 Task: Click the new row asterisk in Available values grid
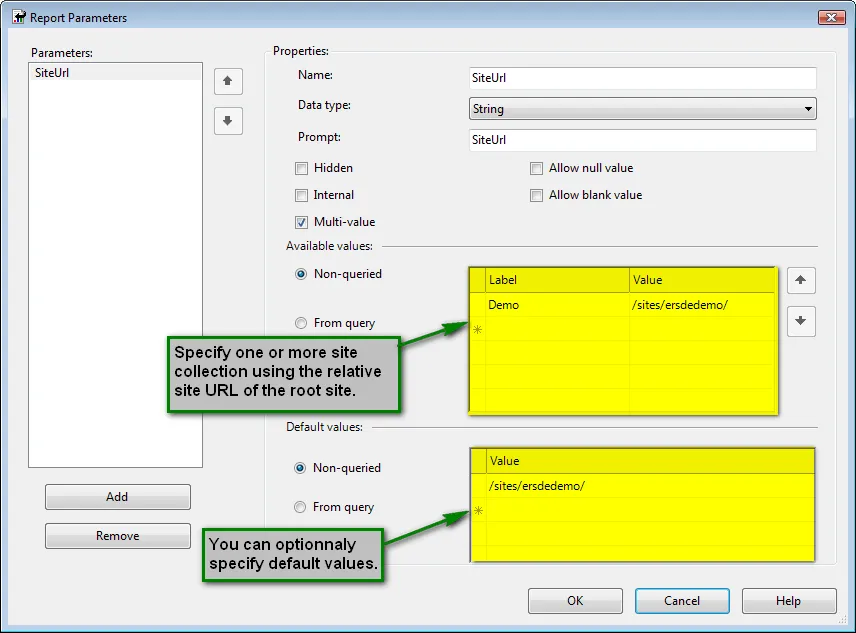pos(477,330)
